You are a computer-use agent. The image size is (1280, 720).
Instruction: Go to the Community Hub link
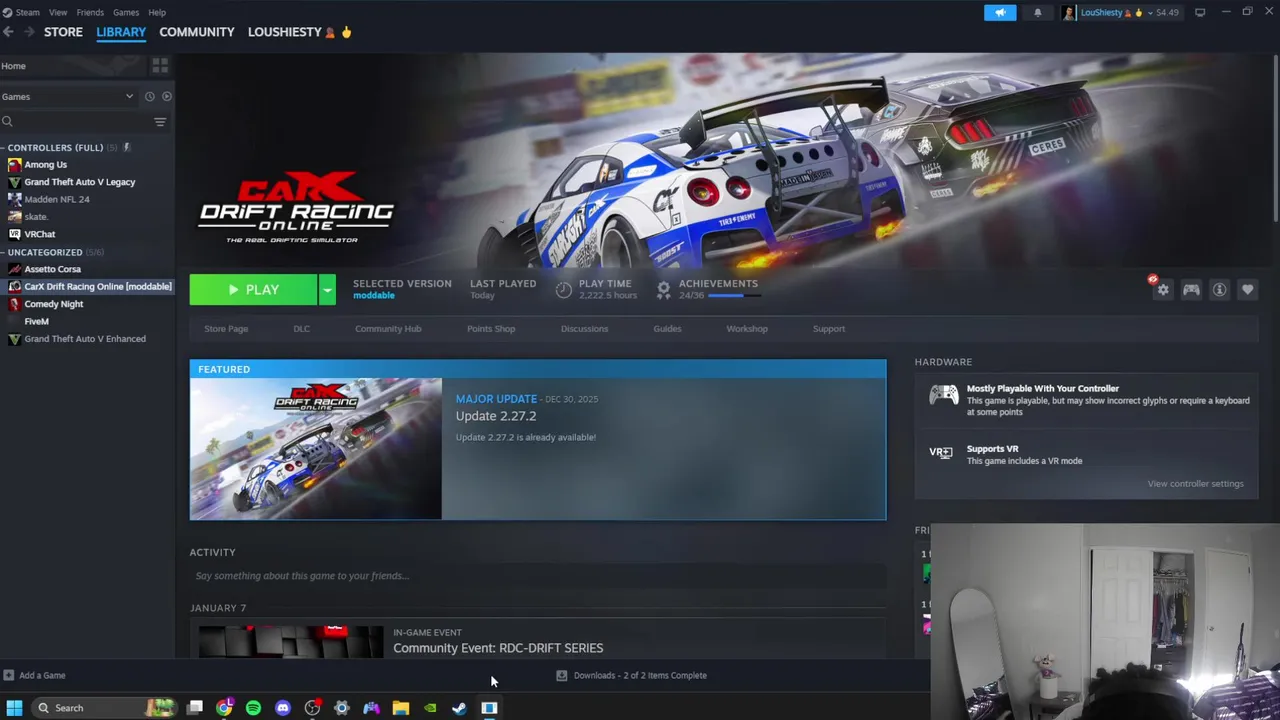coord(388,328)
